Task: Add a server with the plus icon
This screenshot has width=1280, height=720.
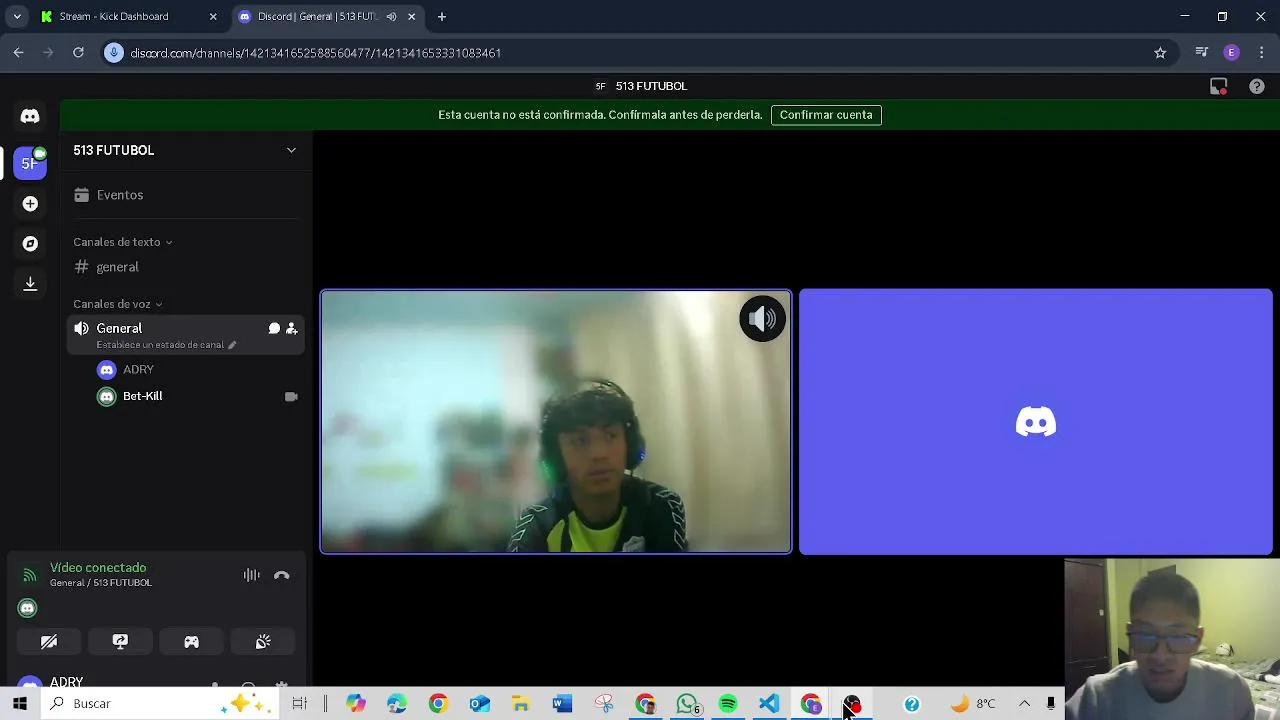Action: pyautogui.click(x=30, y=204)
